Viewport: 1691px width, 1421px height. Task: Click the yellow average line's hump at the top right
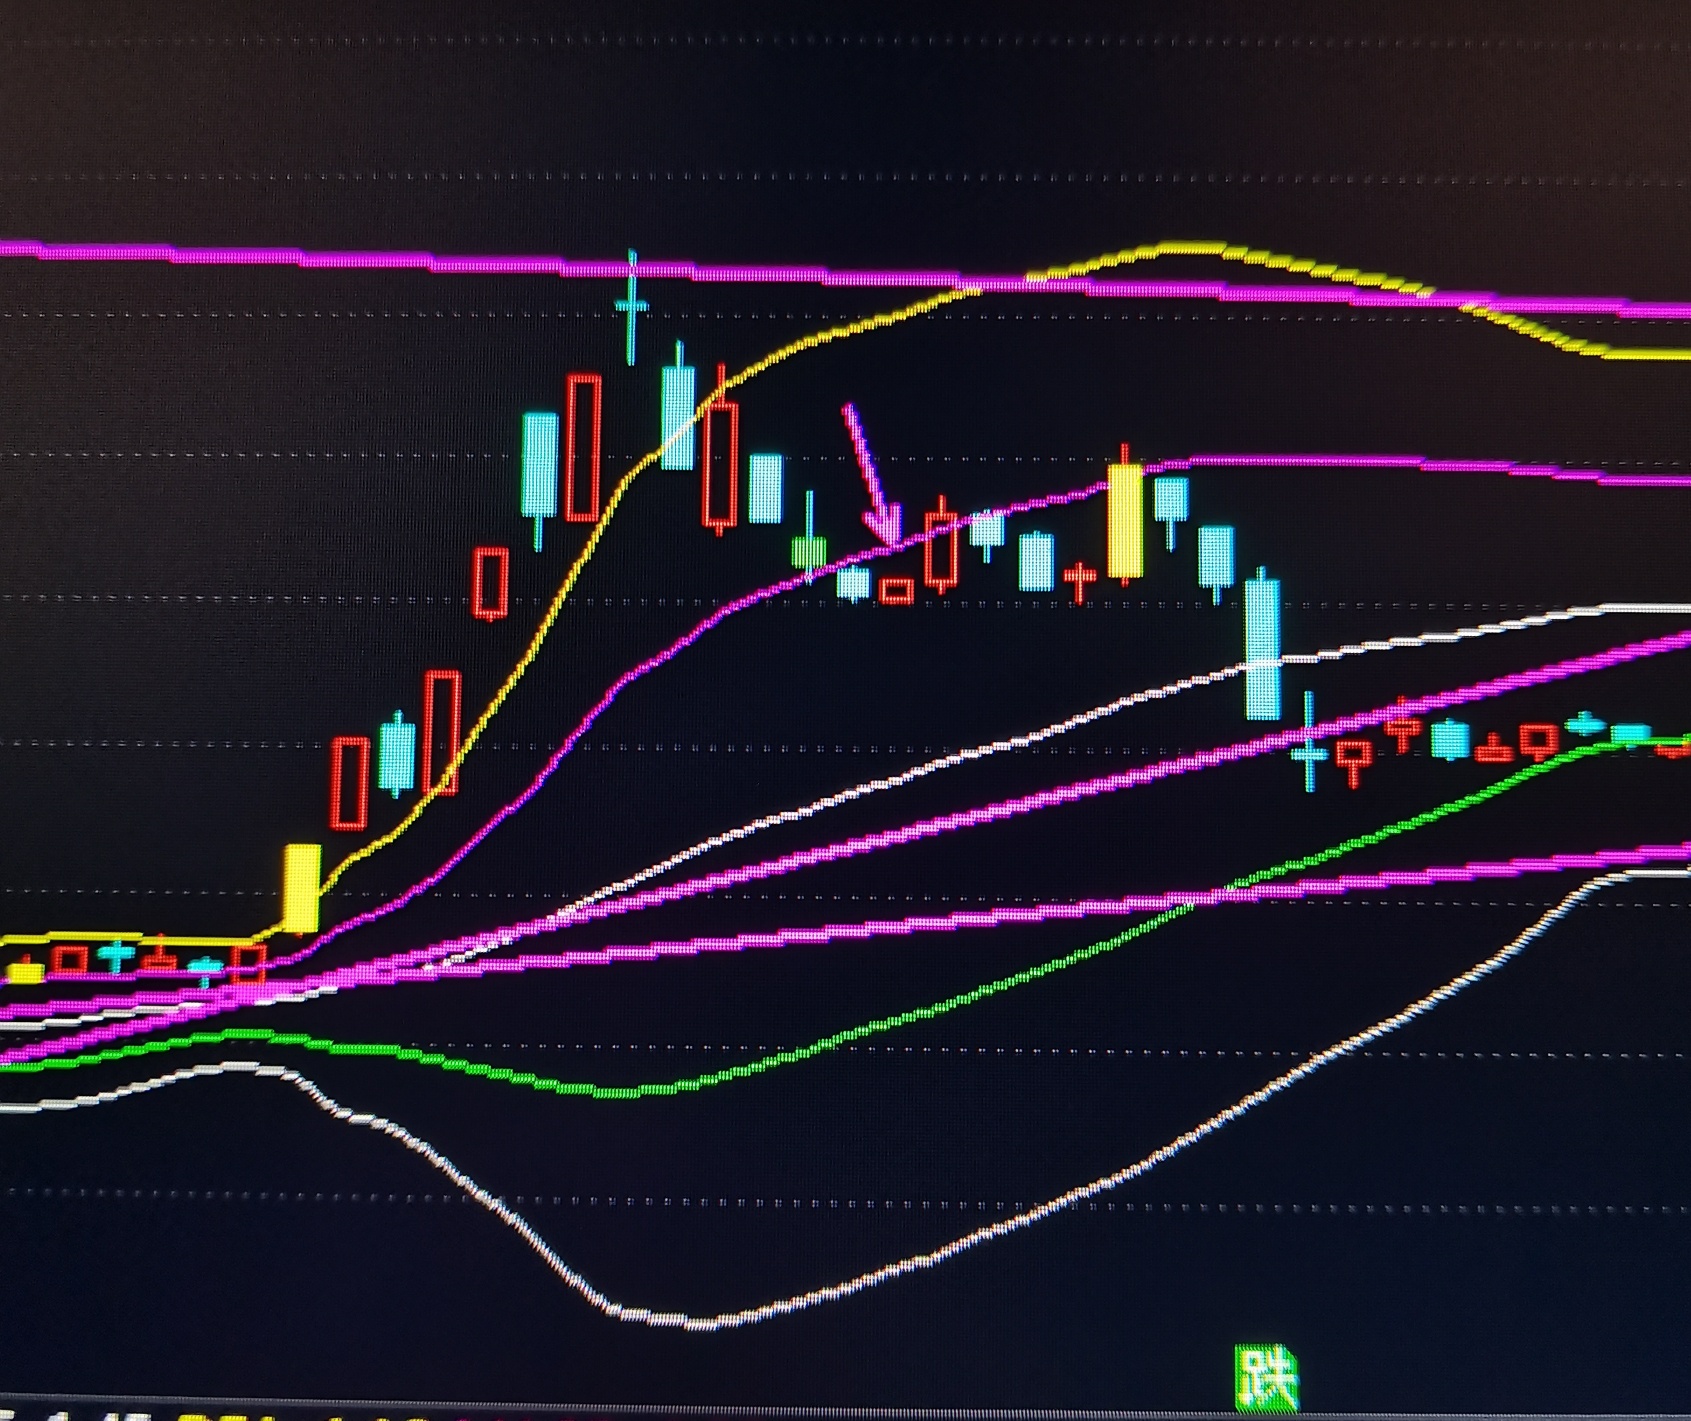pos(1190,248)
